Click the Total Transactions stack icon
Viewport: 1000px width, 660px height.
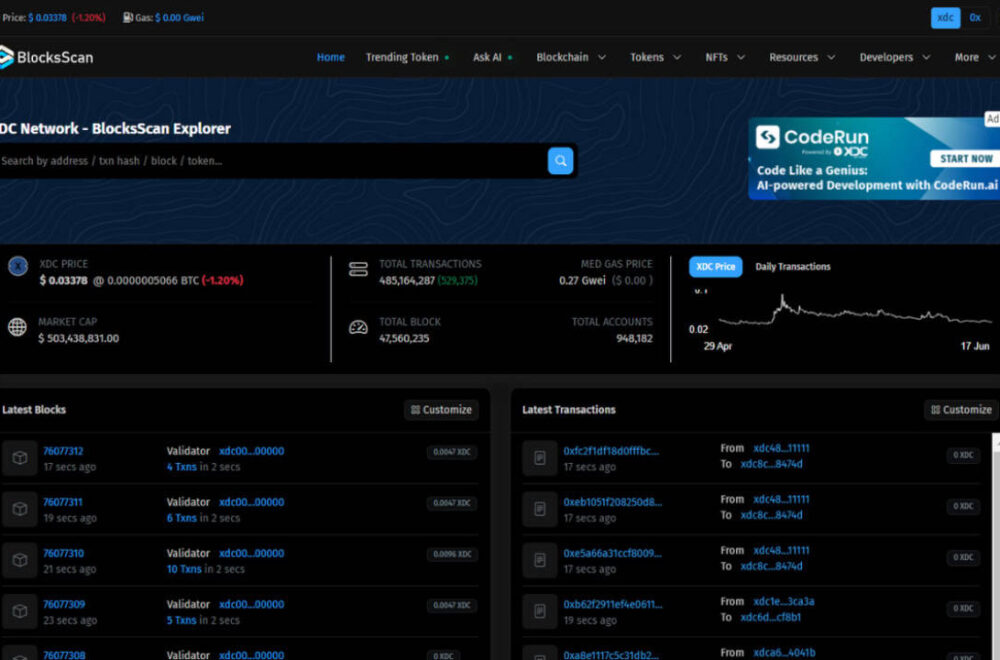click(x=358, y=269)
